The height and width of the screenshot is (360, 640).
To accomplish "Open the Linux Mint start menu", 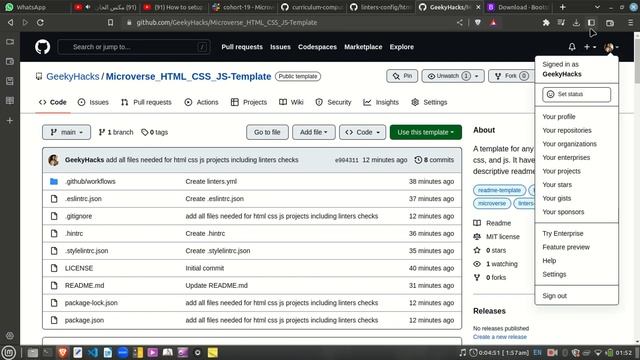I will click(9, 353).
